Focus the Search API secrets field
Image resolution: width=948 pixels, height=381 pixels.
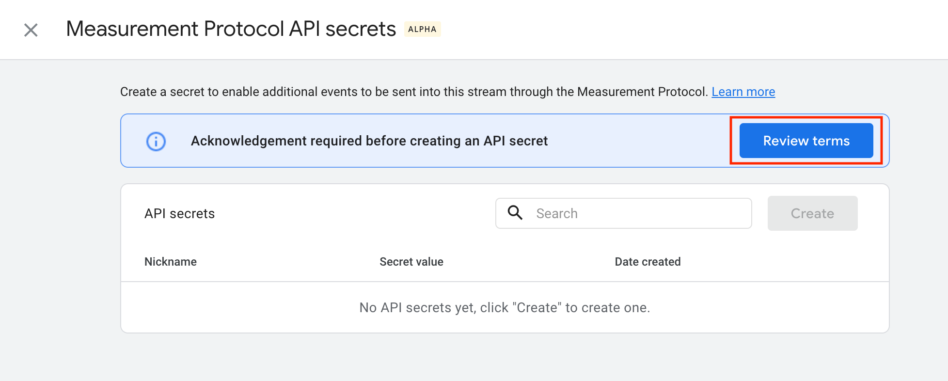tap(623, 213)
